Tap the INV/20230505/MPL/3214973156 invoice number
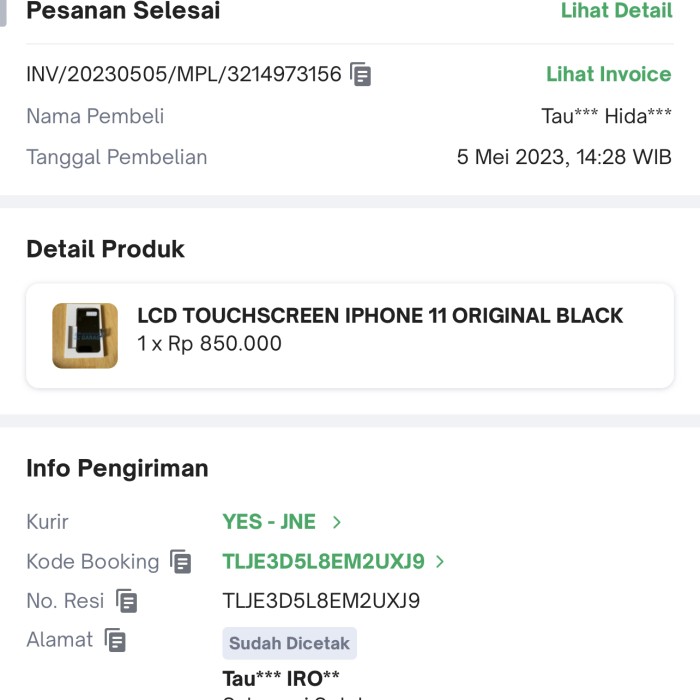 [184, 74]
